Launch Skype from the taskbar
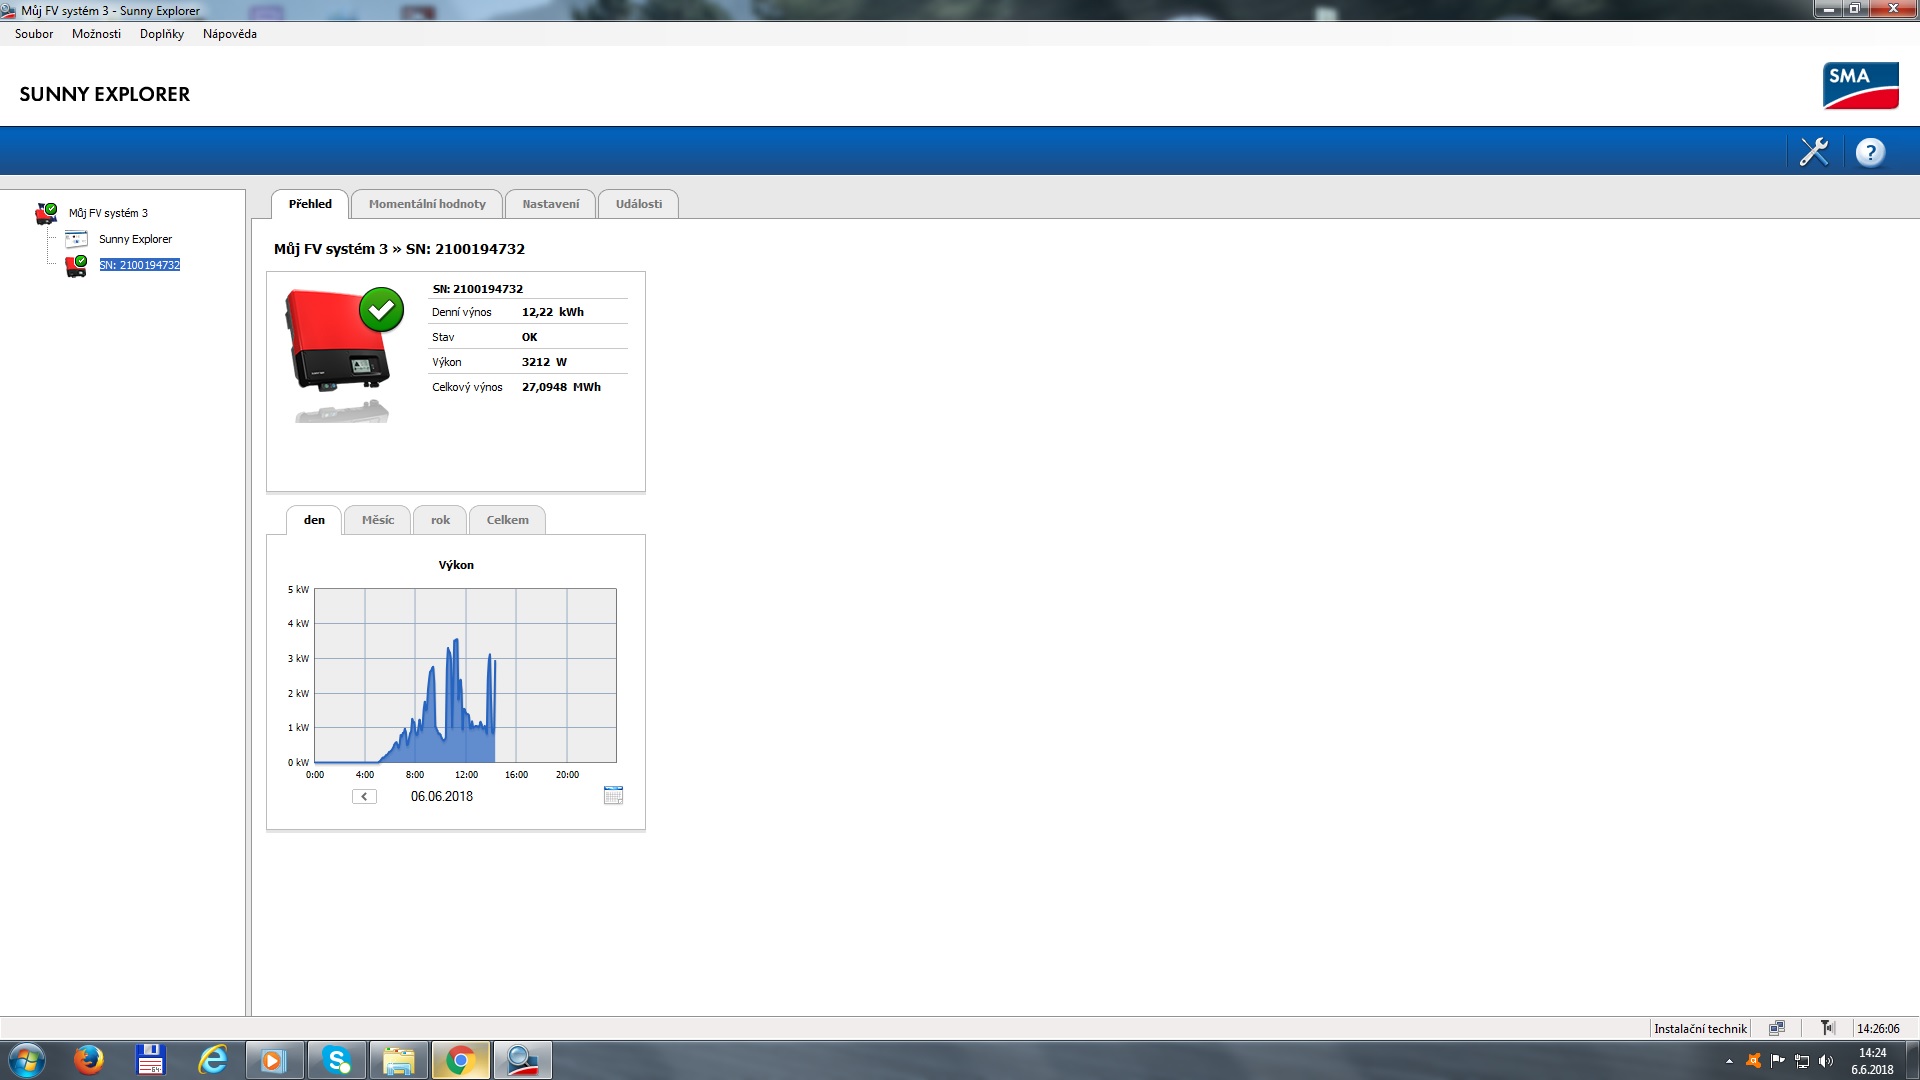Image resolution: width=1920 pixels, height=1080 pixels. click(x=337, y=1060)
